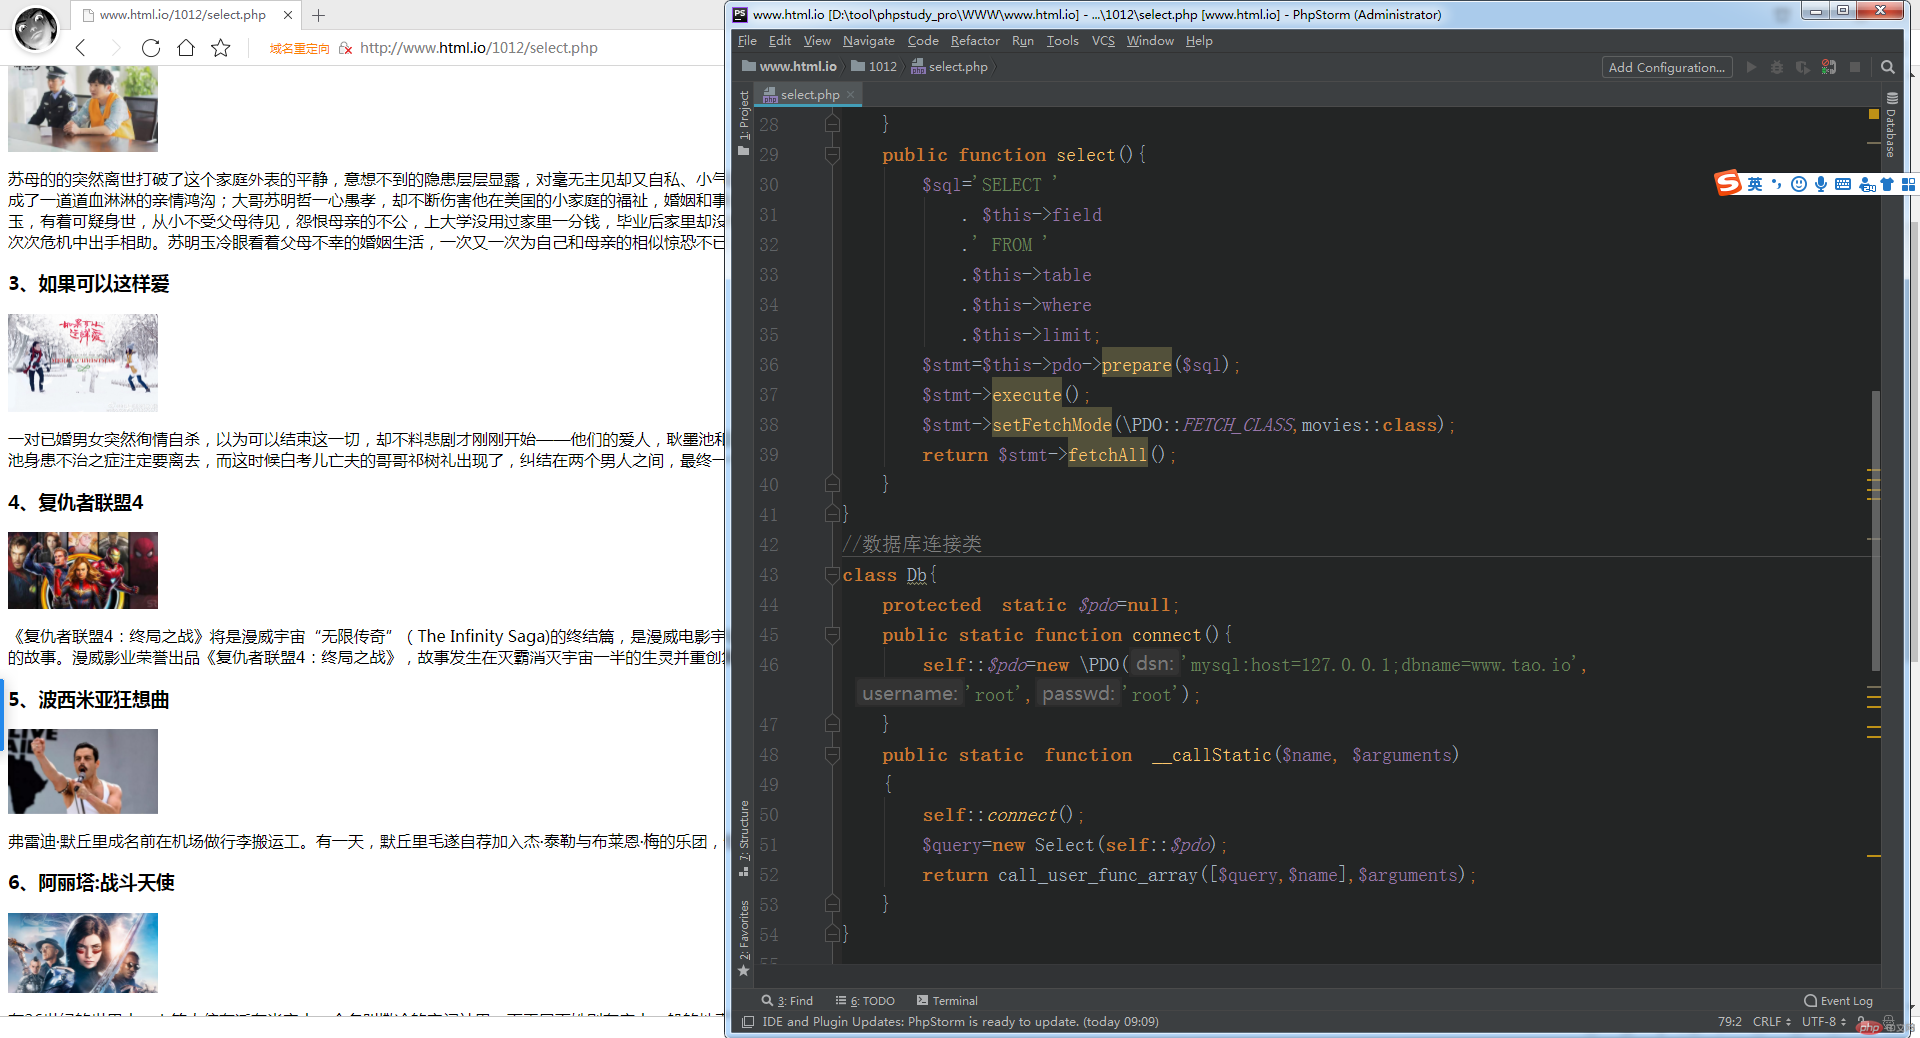Click the Sogou voice input microphone

[x=1821, y=184]
